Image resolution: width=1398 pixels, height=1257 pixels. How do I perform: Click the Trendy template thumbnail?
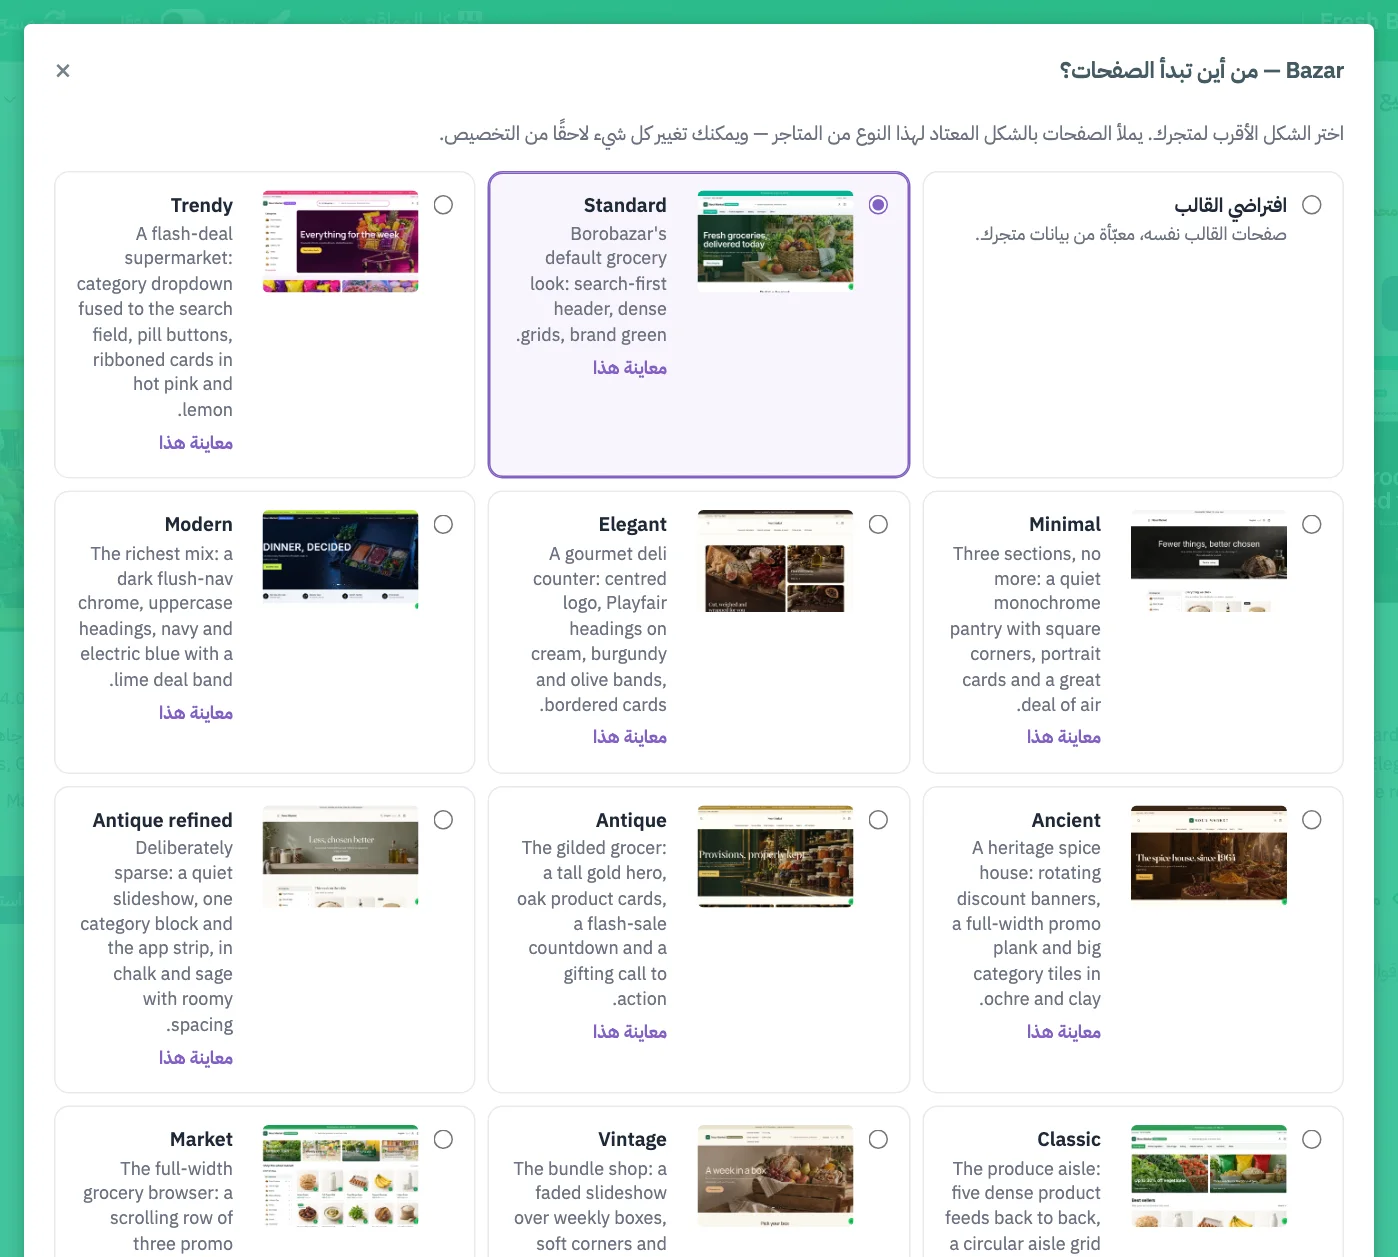click(x=341, y=241)
